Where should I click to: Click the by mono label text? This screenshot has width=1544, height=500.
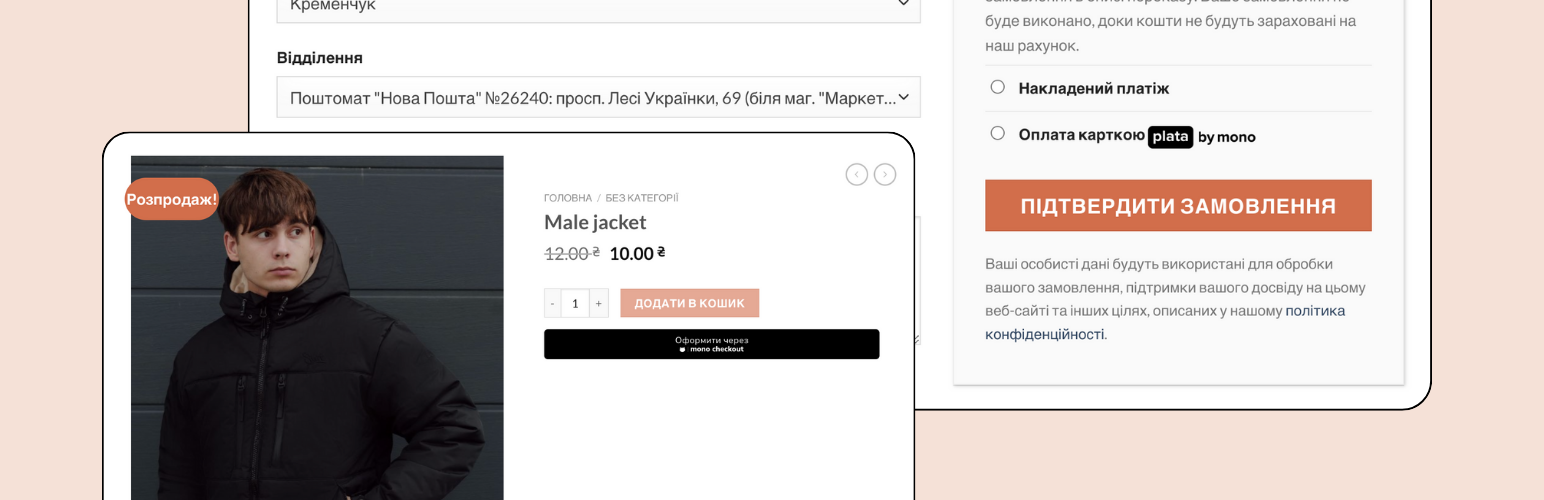[x=1226, y=137]
